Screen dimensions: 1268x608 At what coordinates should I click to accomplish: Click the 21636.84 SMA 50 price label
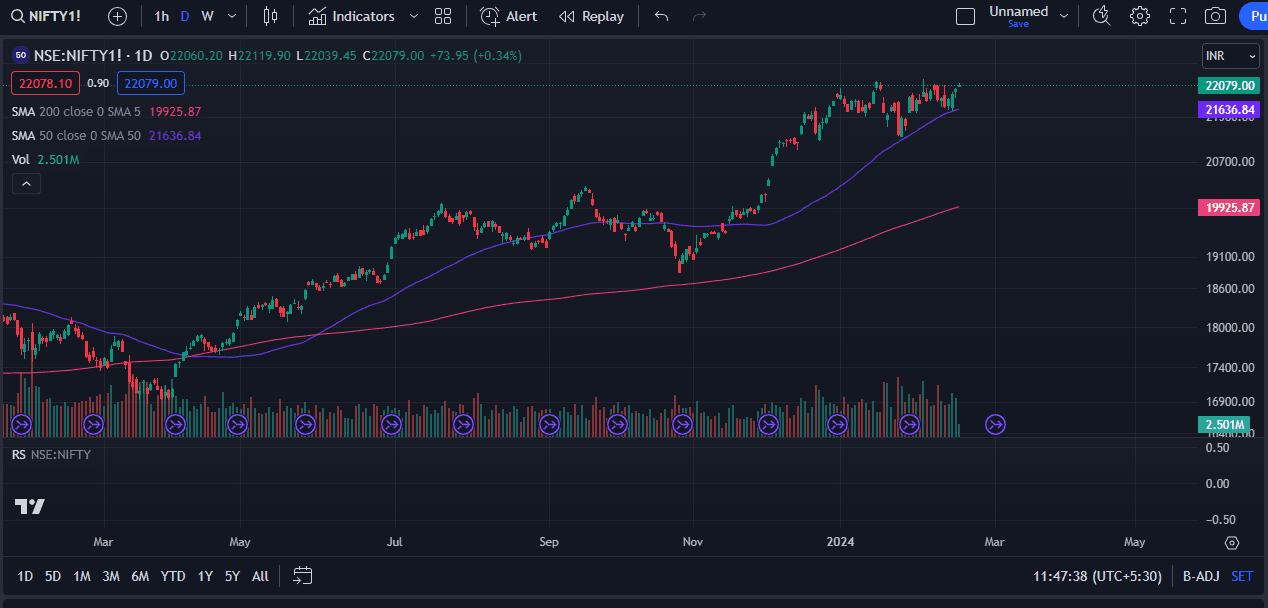1228,108
